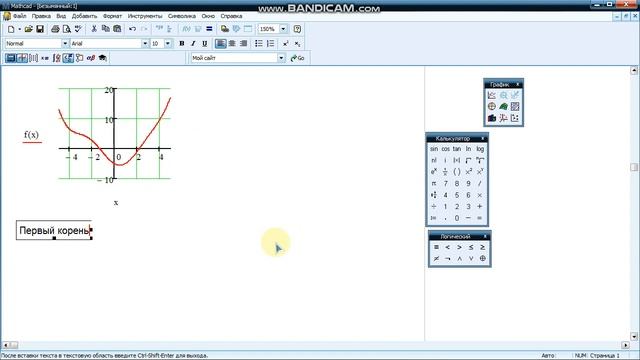Click the Первый корень text region
This screenshot has width=640, height=360.
pyautogui.click(x=54, y=230)
